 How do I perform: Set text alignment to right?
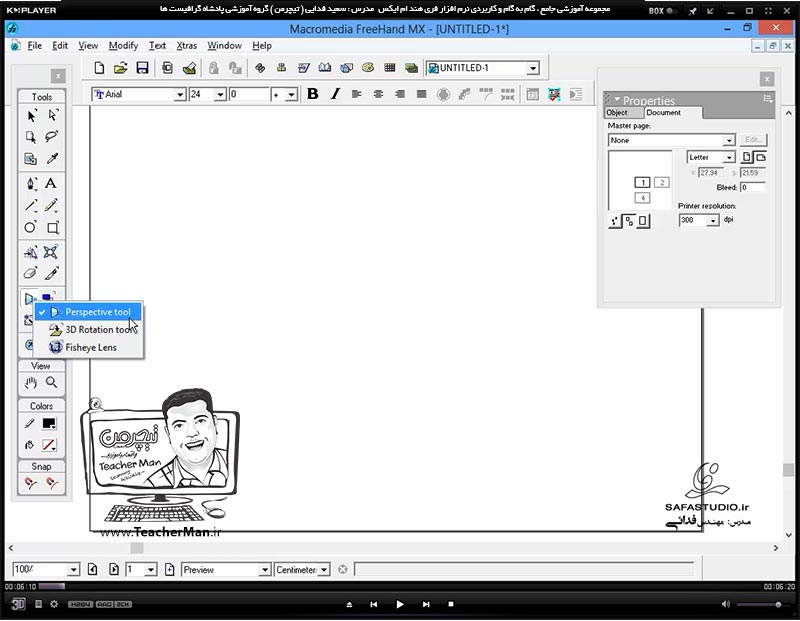(400, 94)
